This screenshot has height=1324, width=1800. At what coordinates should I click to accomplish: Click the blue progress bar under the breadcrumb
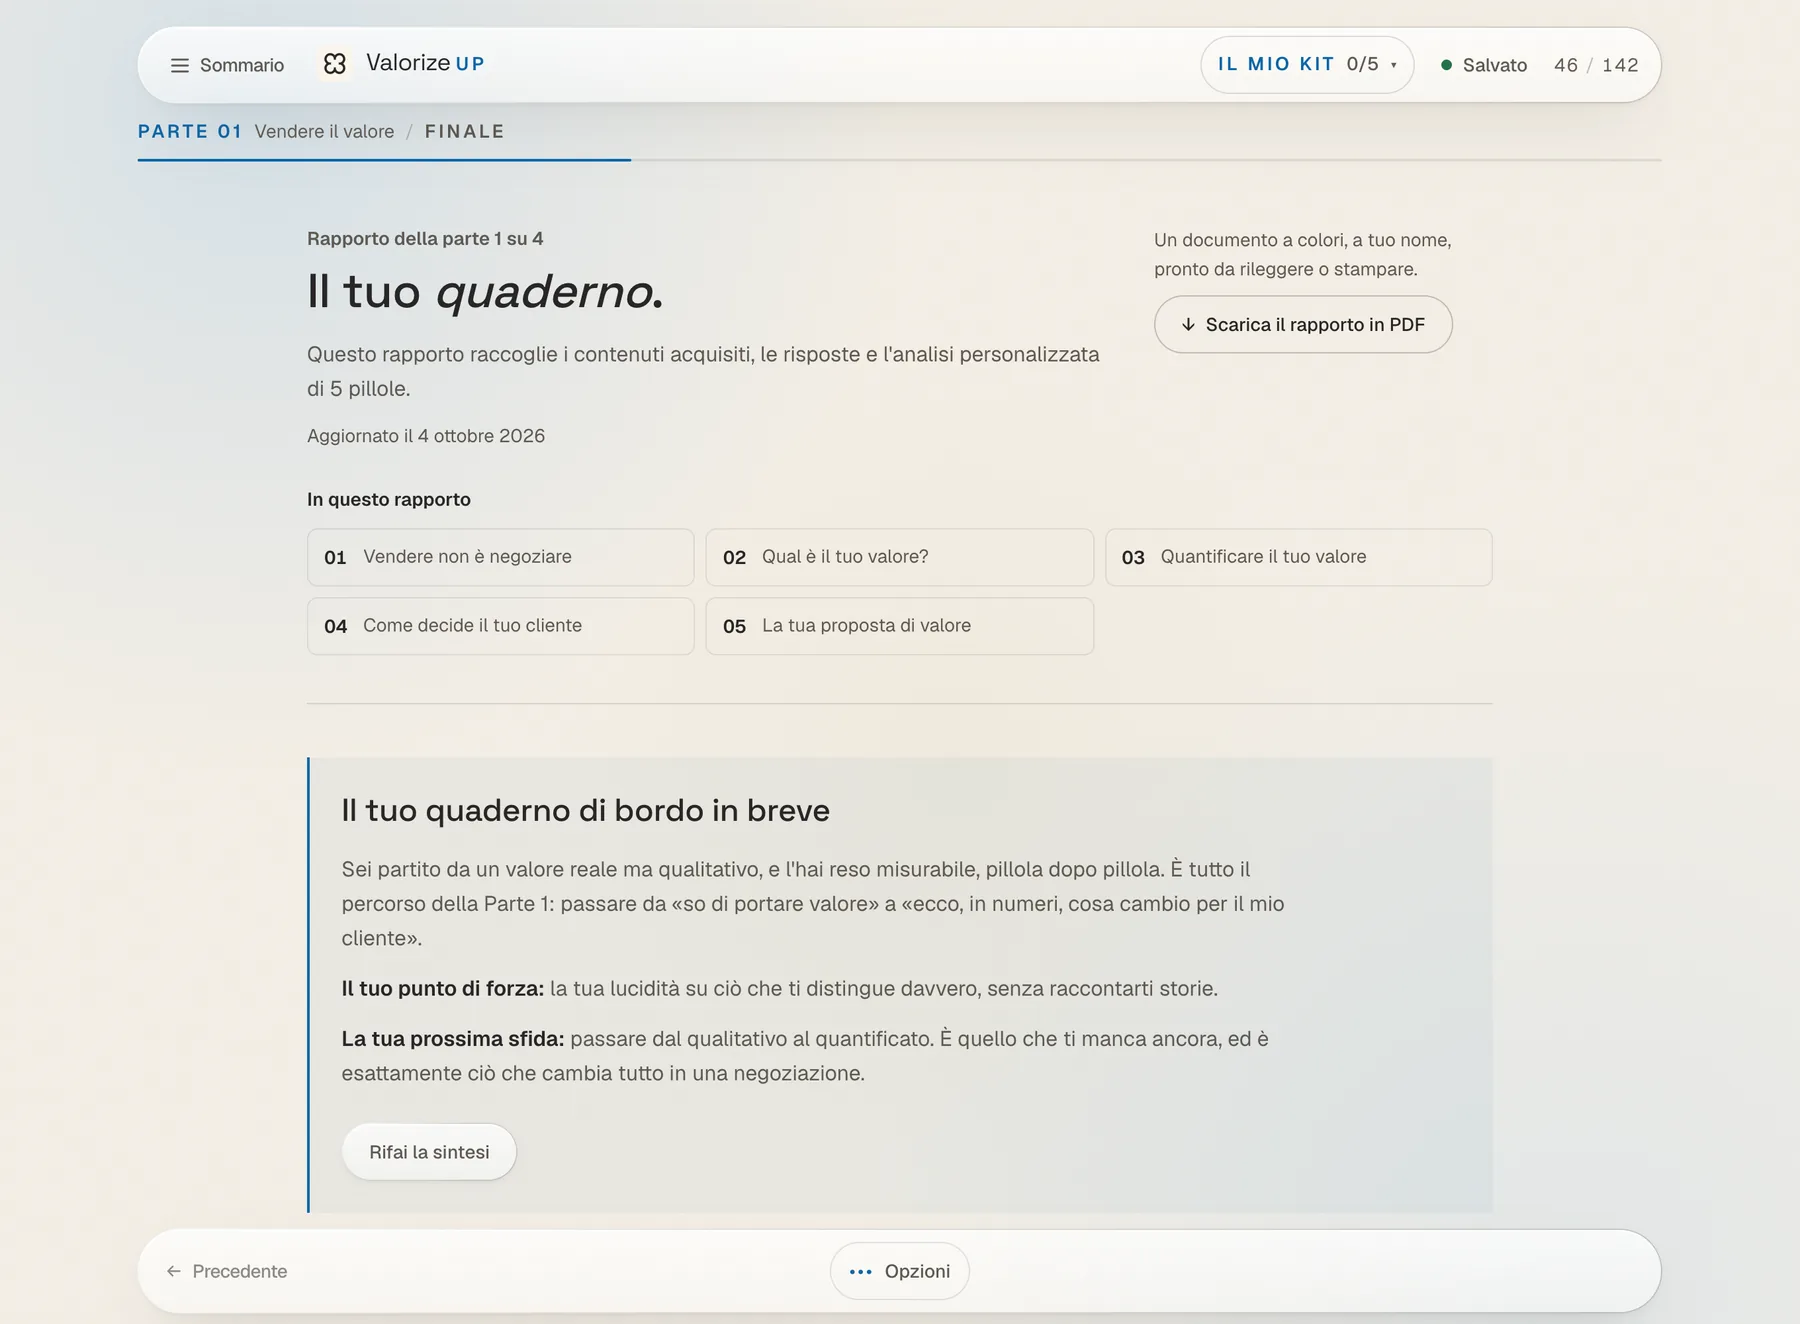[x=384, y=159]
